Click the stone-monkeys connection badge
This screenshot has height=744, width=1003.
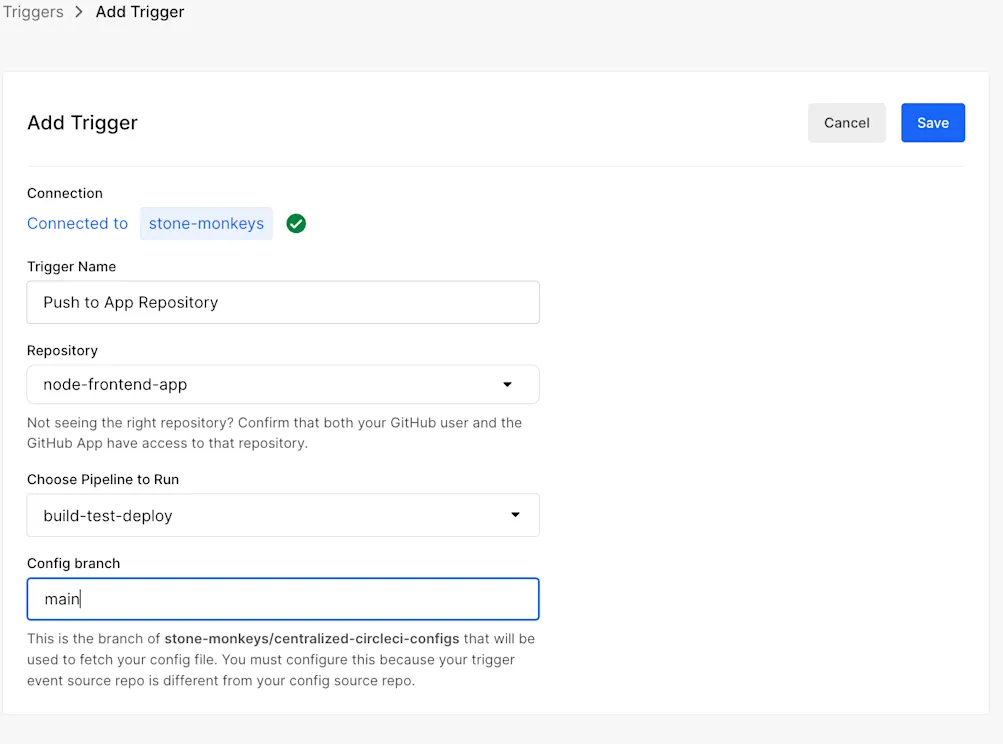click(206, 223)
